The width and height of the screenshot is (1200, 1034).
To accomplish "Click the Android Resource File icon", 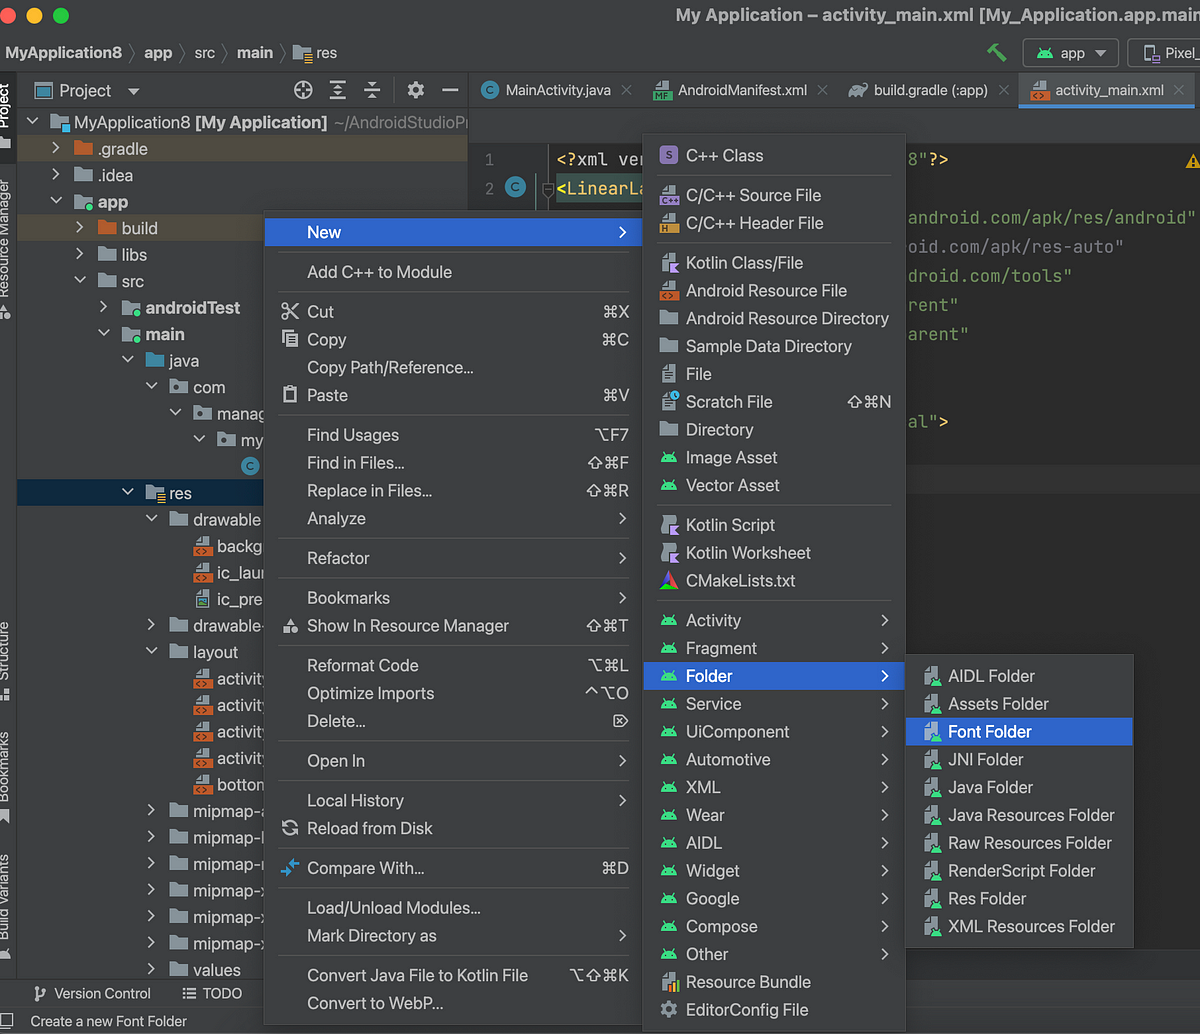I will click(x=670, y=291).
